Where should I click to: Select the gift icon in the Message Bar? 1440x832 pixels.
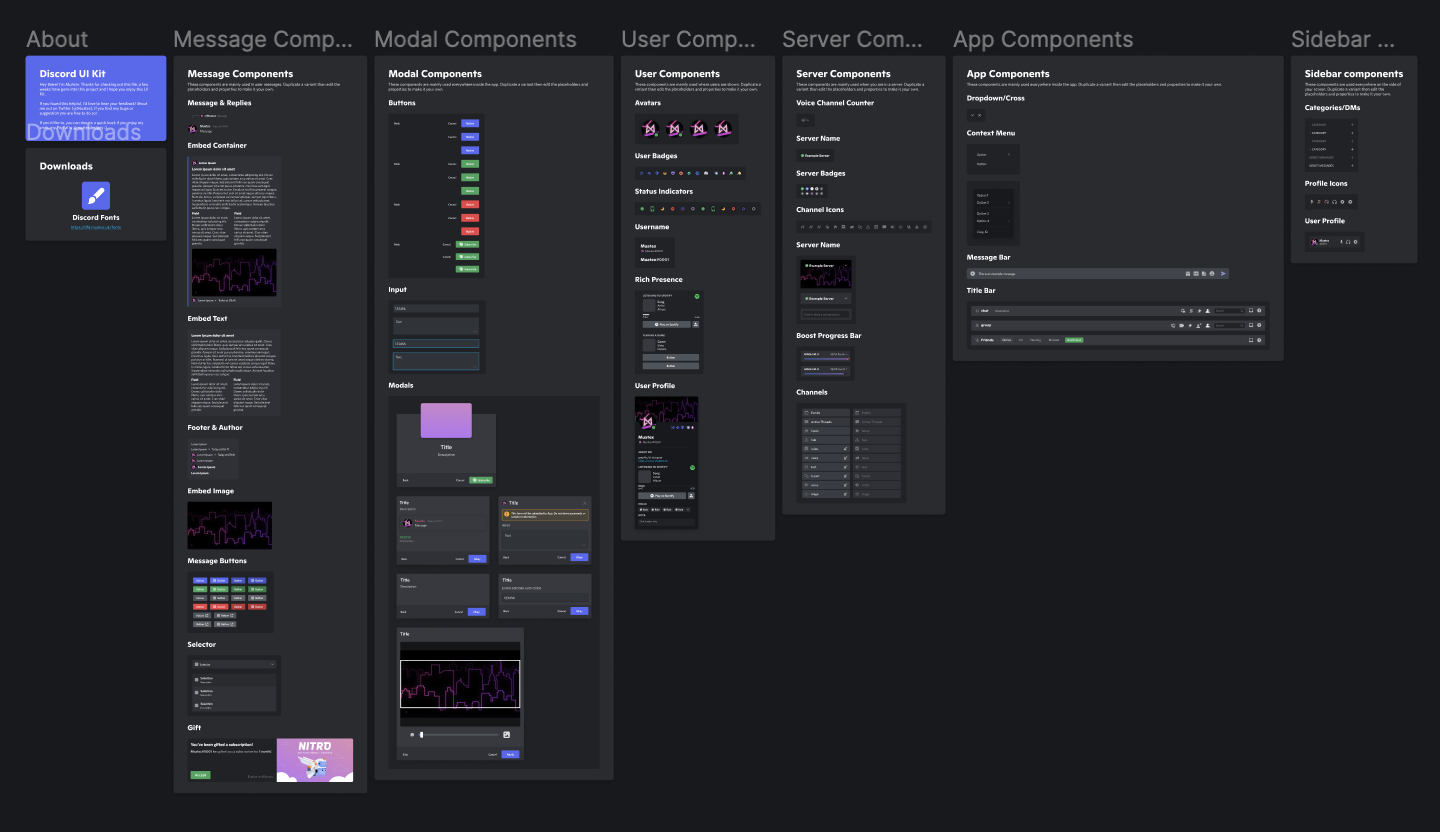click(1188, 273)
